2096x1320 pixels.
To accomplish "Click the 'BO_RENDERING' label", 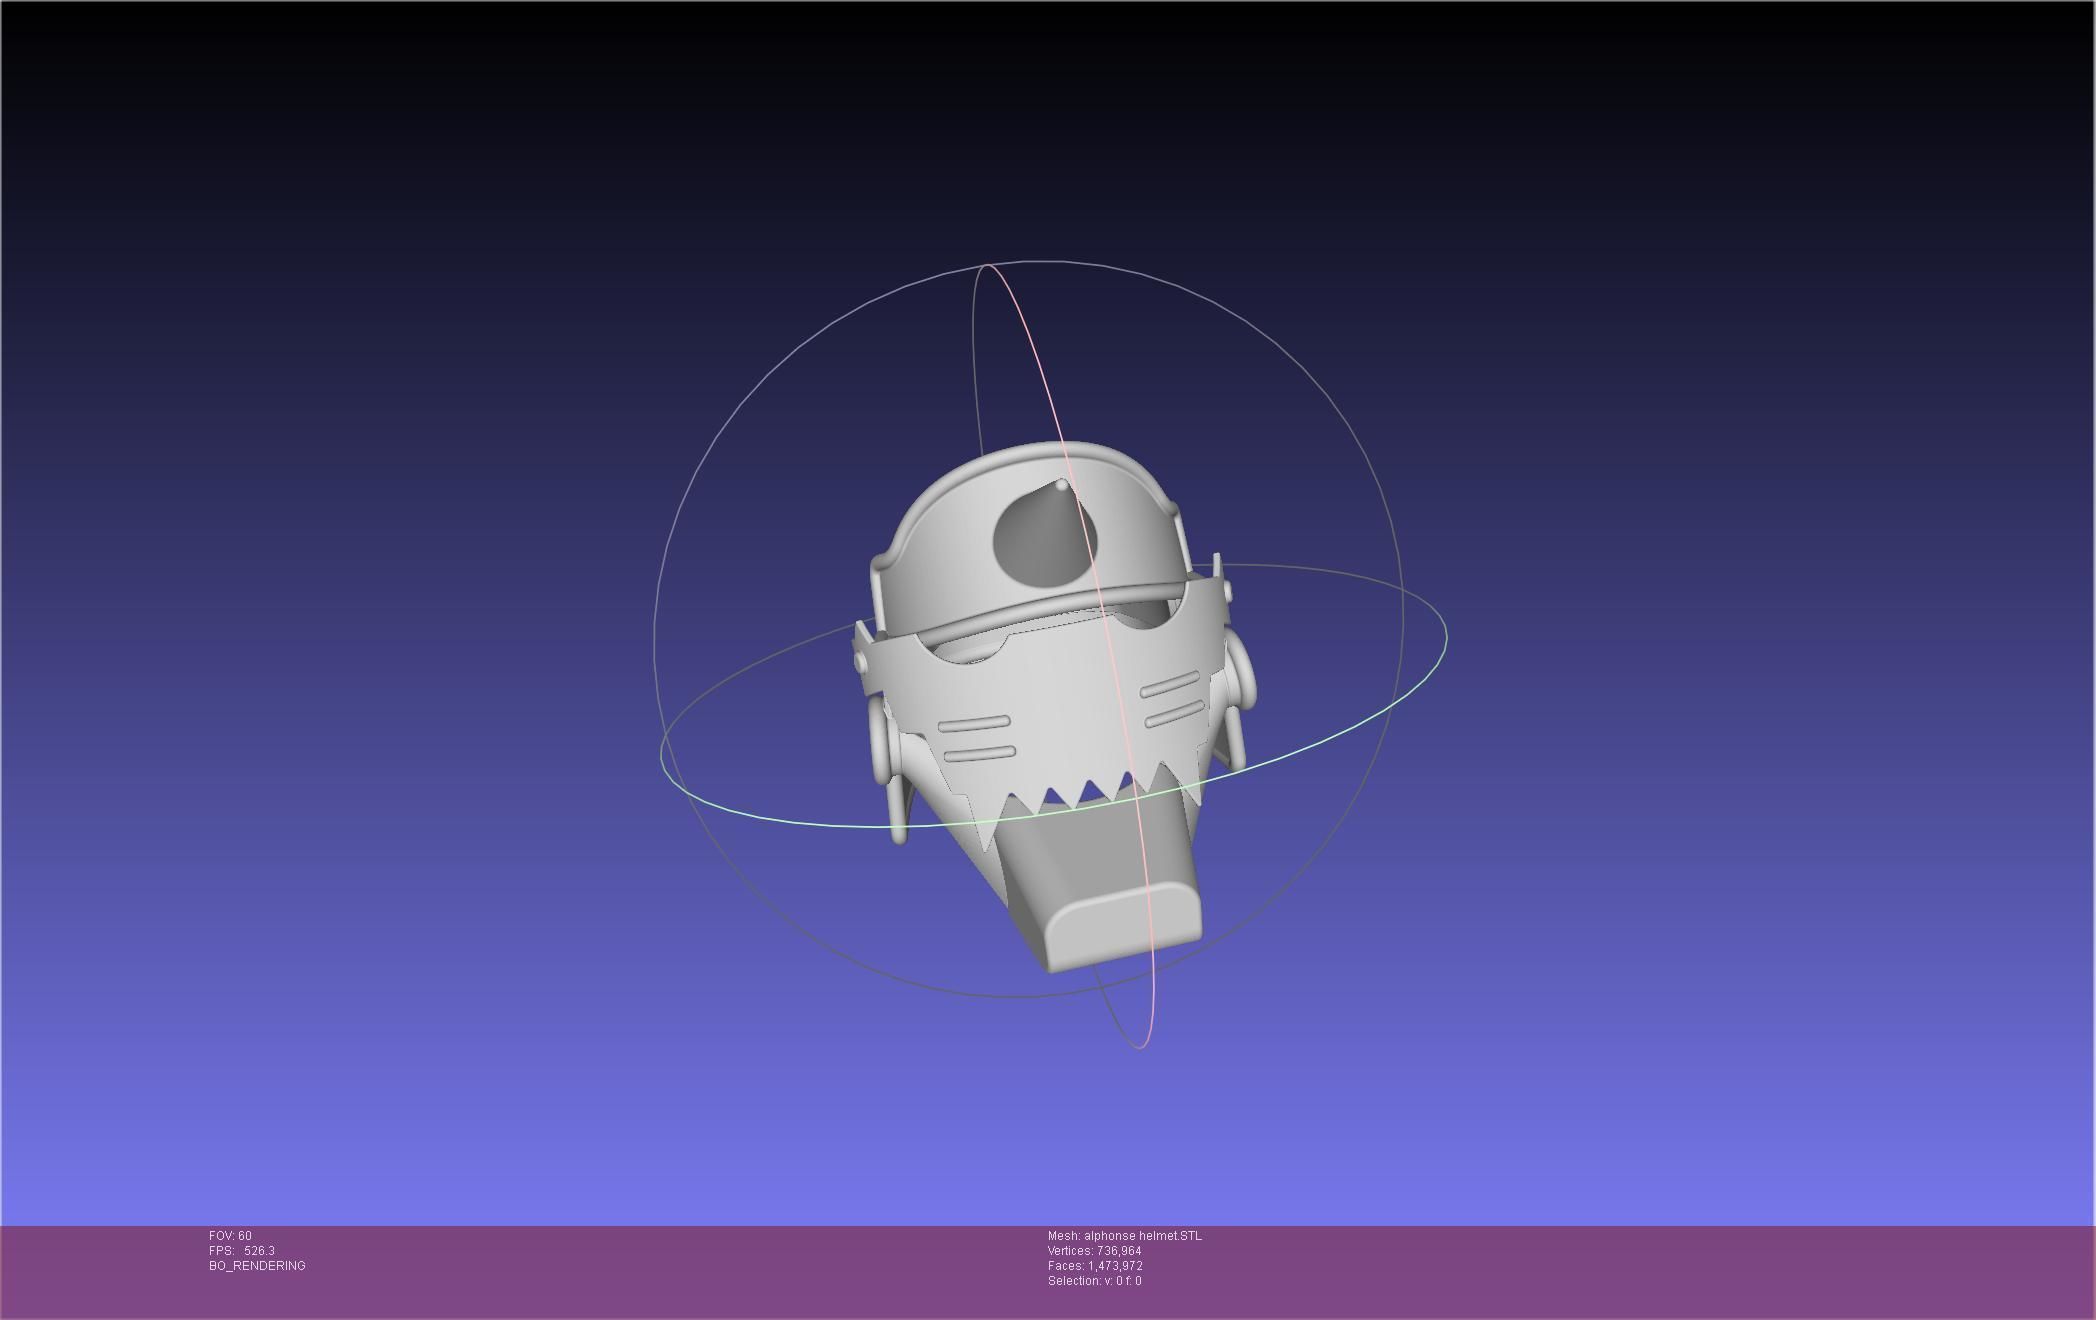I will click(x=257, y=1266).
